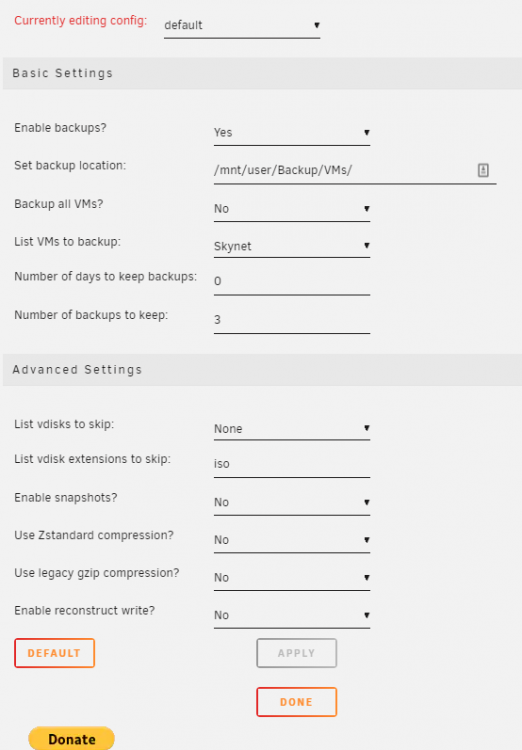This screenshot has height=750, width=522.
Task: Click the DEFAULT button
Action: tap(55, 653)
